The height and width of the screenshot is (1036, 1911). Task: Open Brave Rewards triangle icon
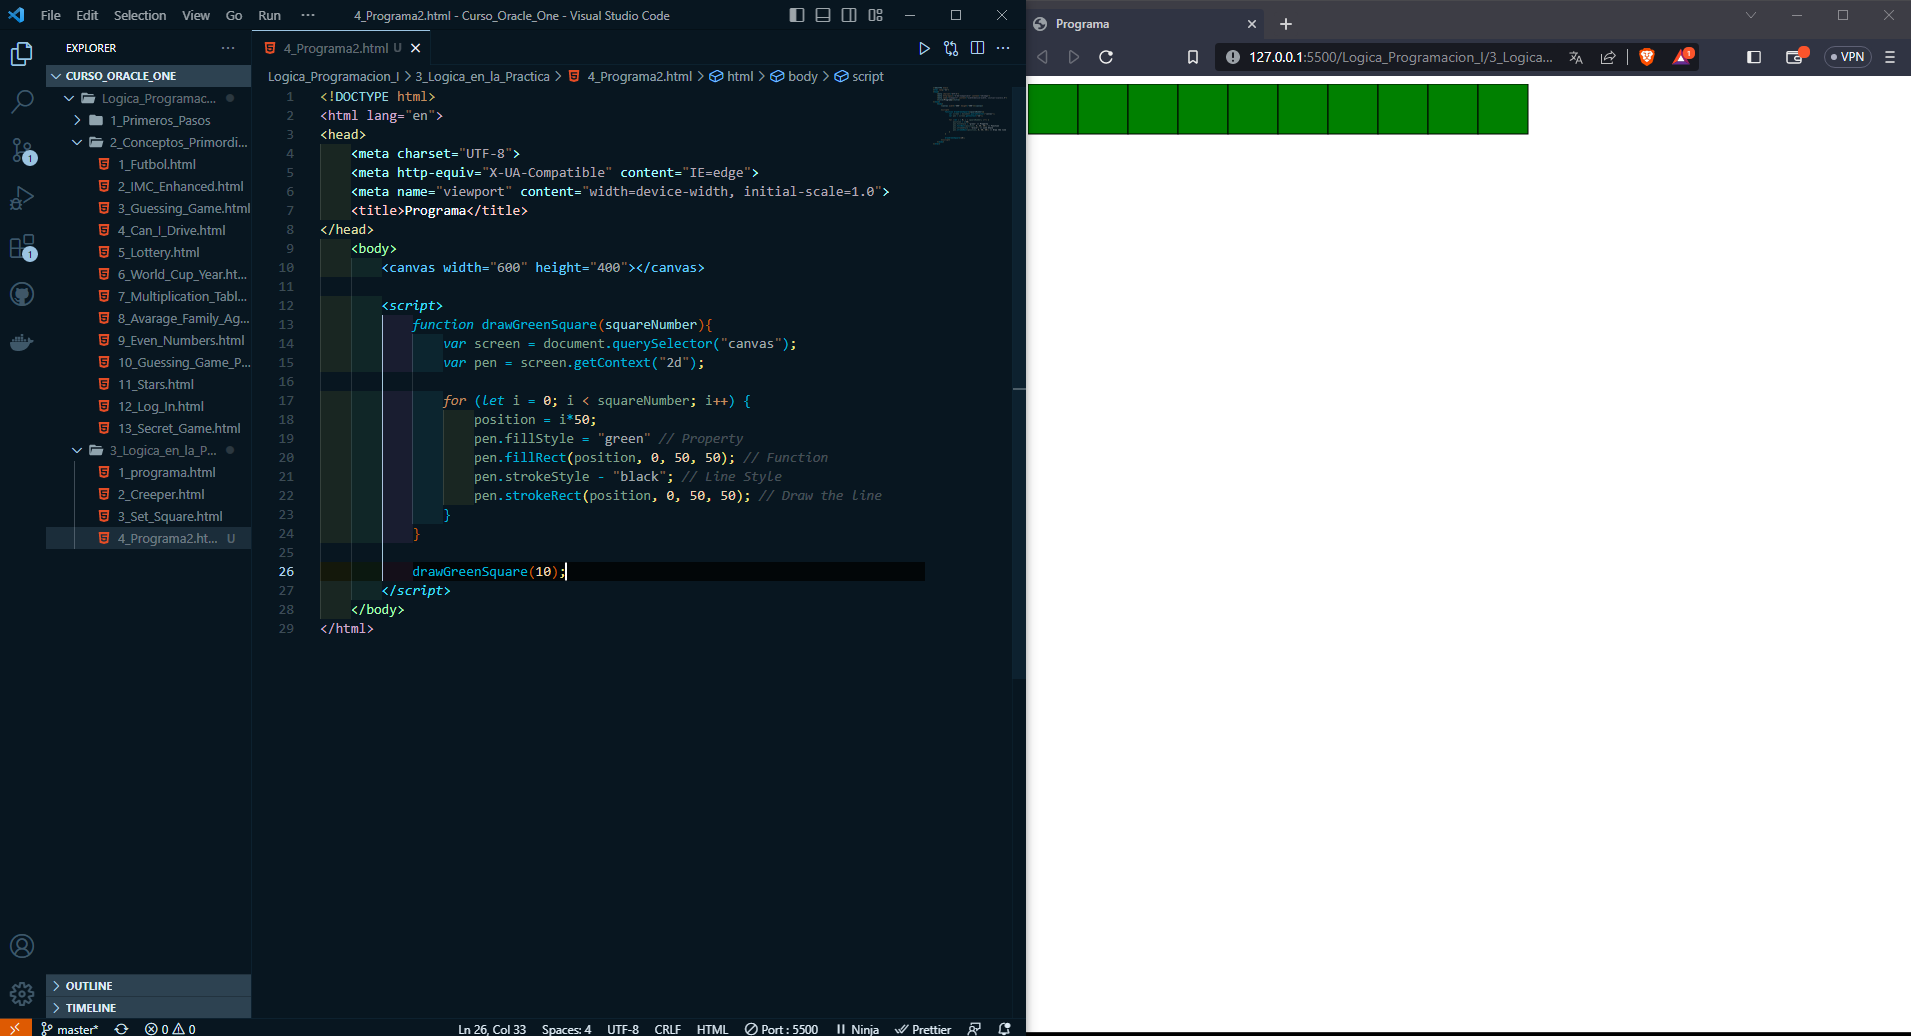pos(1683,56)
